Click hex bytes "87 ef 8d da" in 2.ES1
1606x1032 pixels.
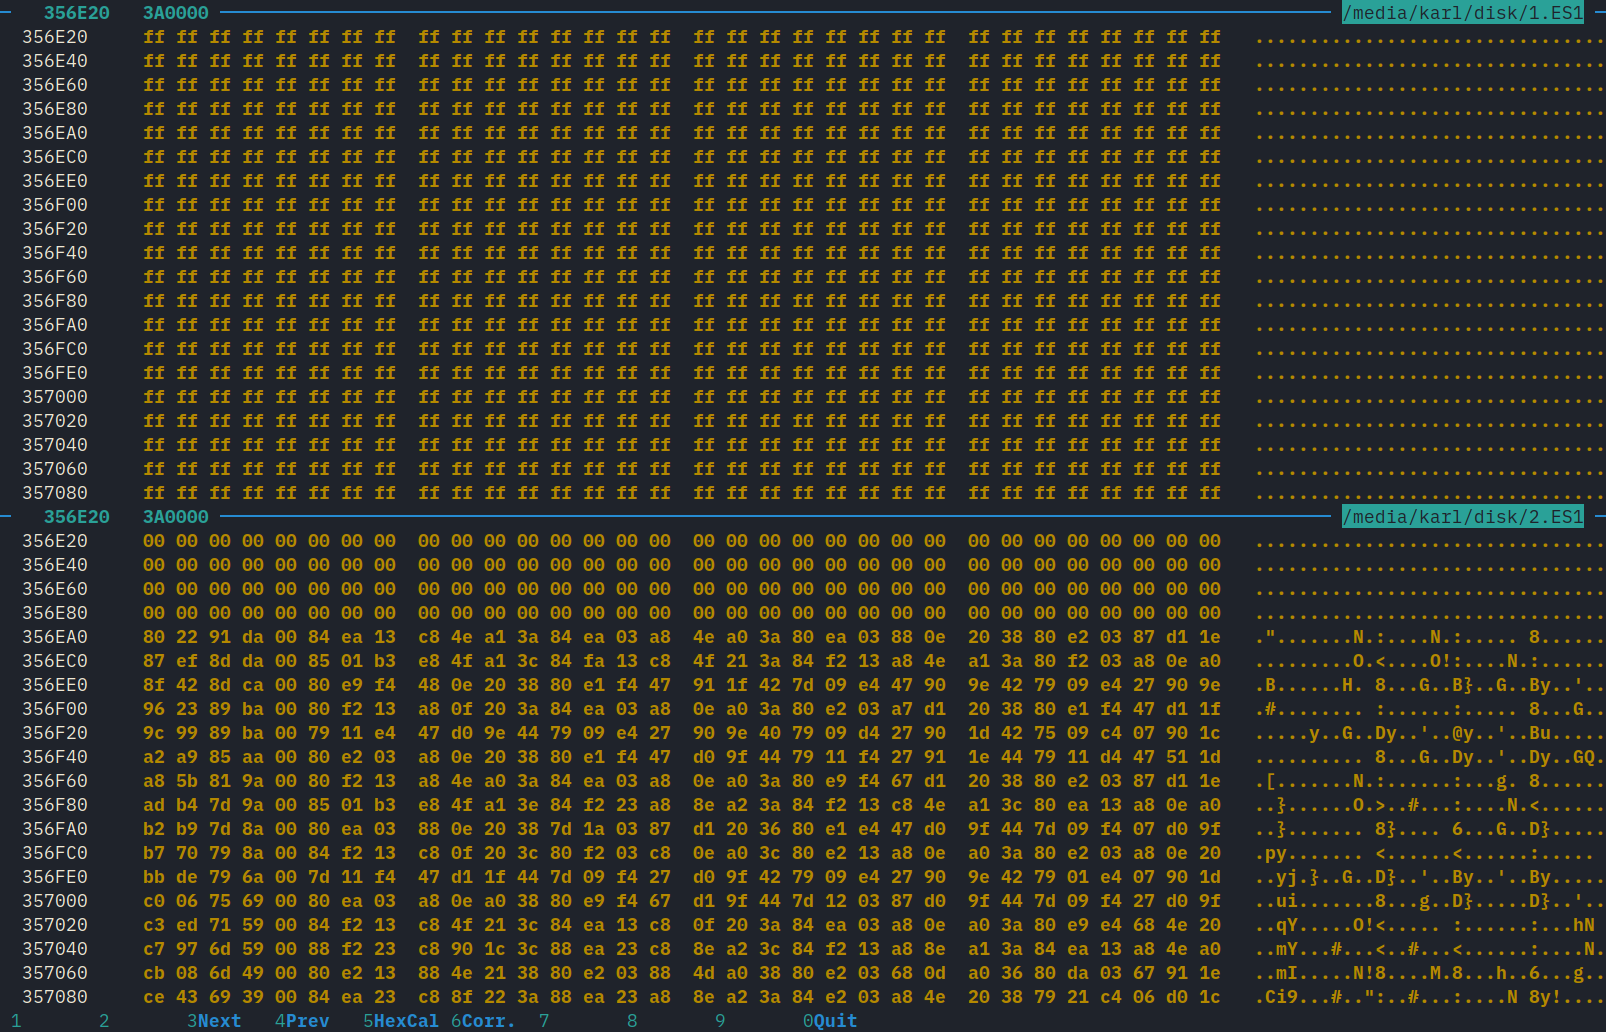point(203,661)
